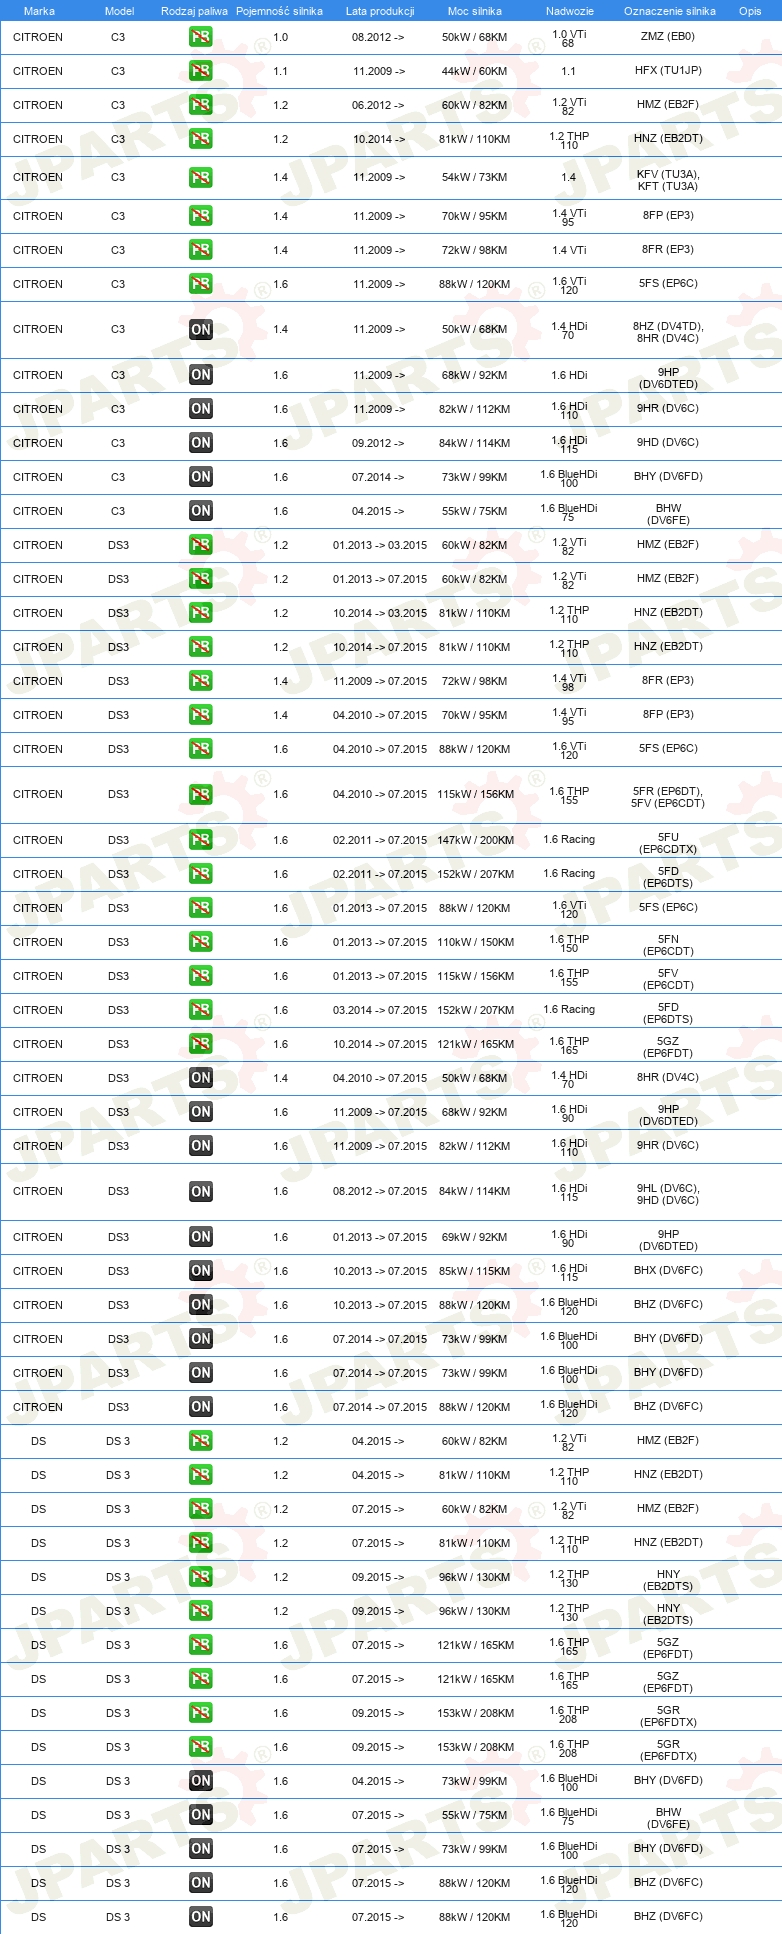Select PB icon in Citroen C3 8FP (EP3) row

201,216
